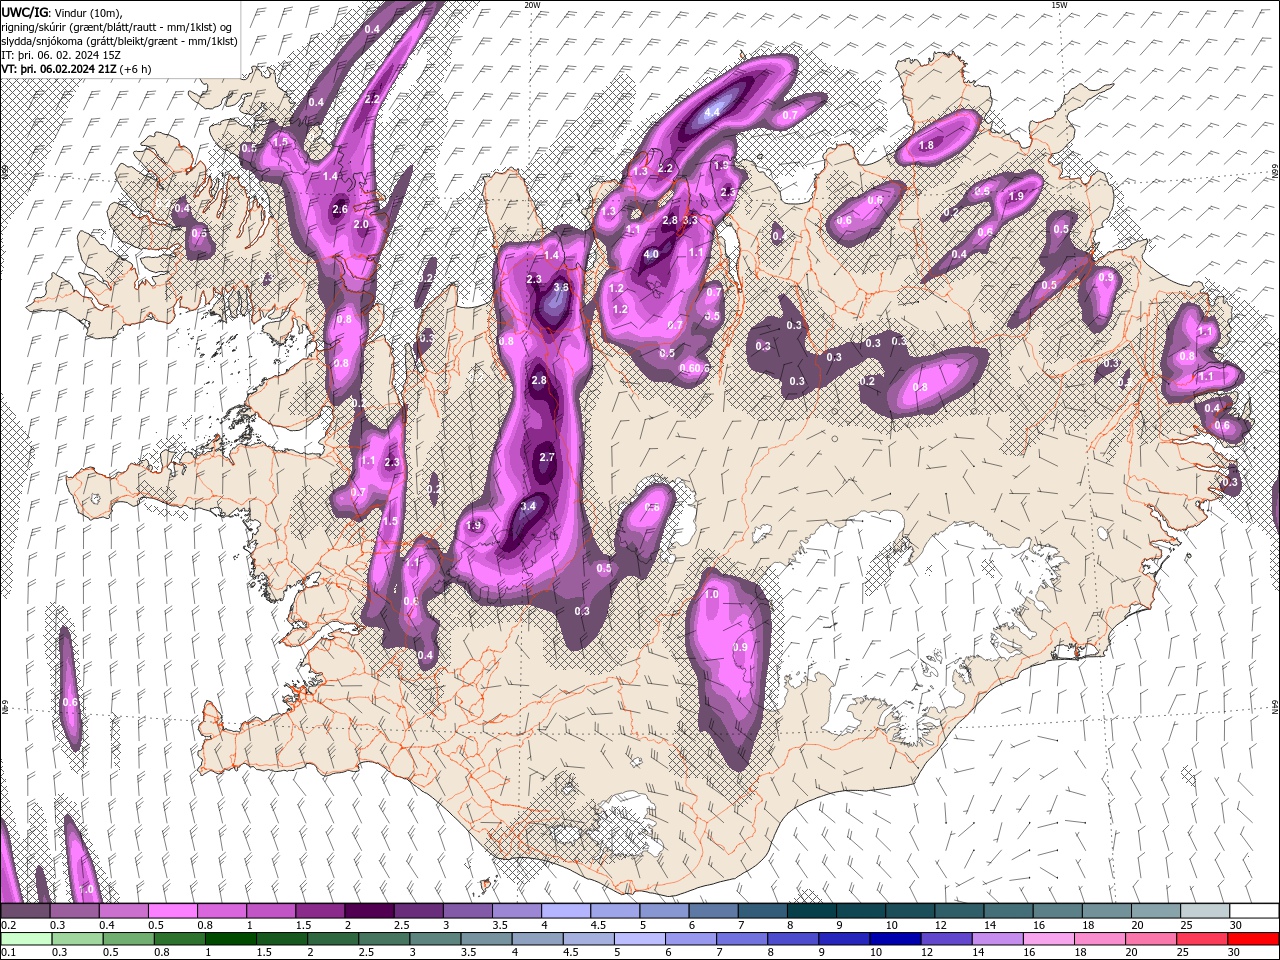Pick top-row legend swatch between 6 and 7

point(712,911)
